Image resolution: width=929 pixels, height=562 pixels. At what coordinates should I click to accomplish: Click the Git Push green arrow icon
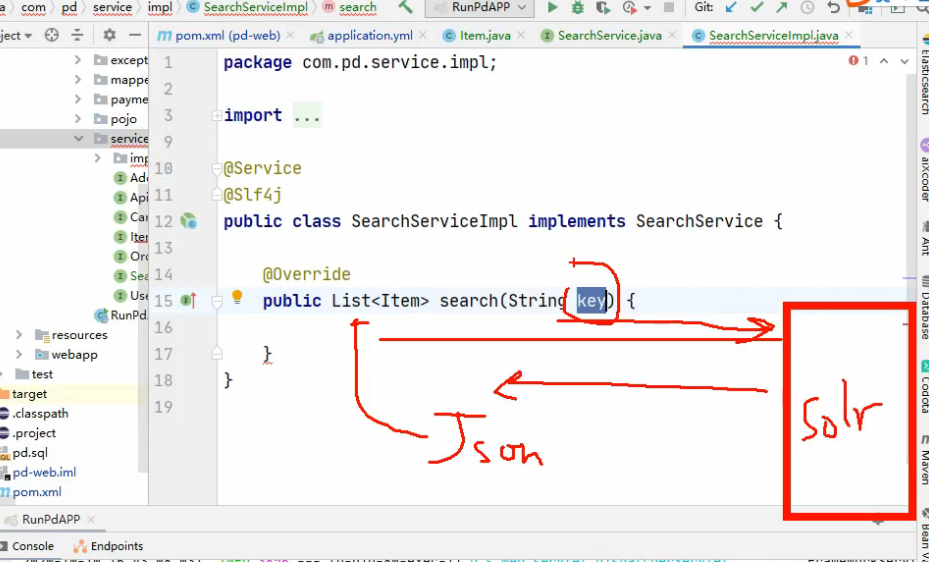(x=781, y=8)
